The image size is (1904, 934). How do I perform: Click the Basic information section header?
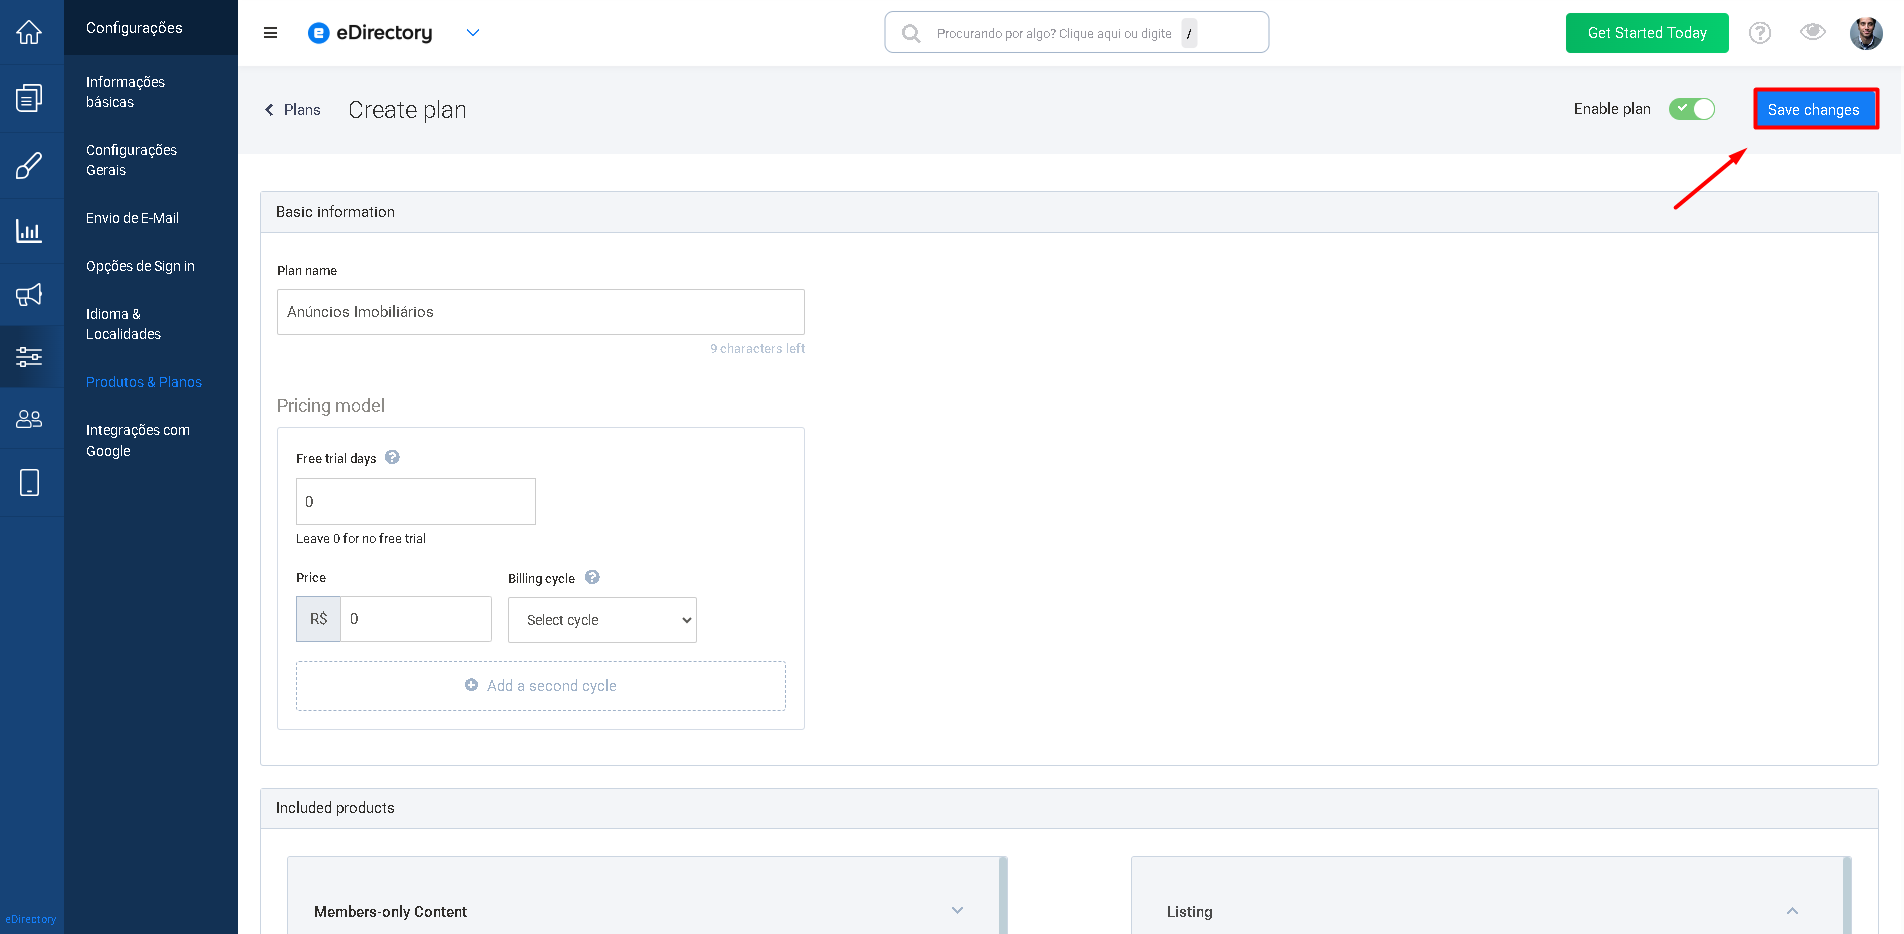1069,212
